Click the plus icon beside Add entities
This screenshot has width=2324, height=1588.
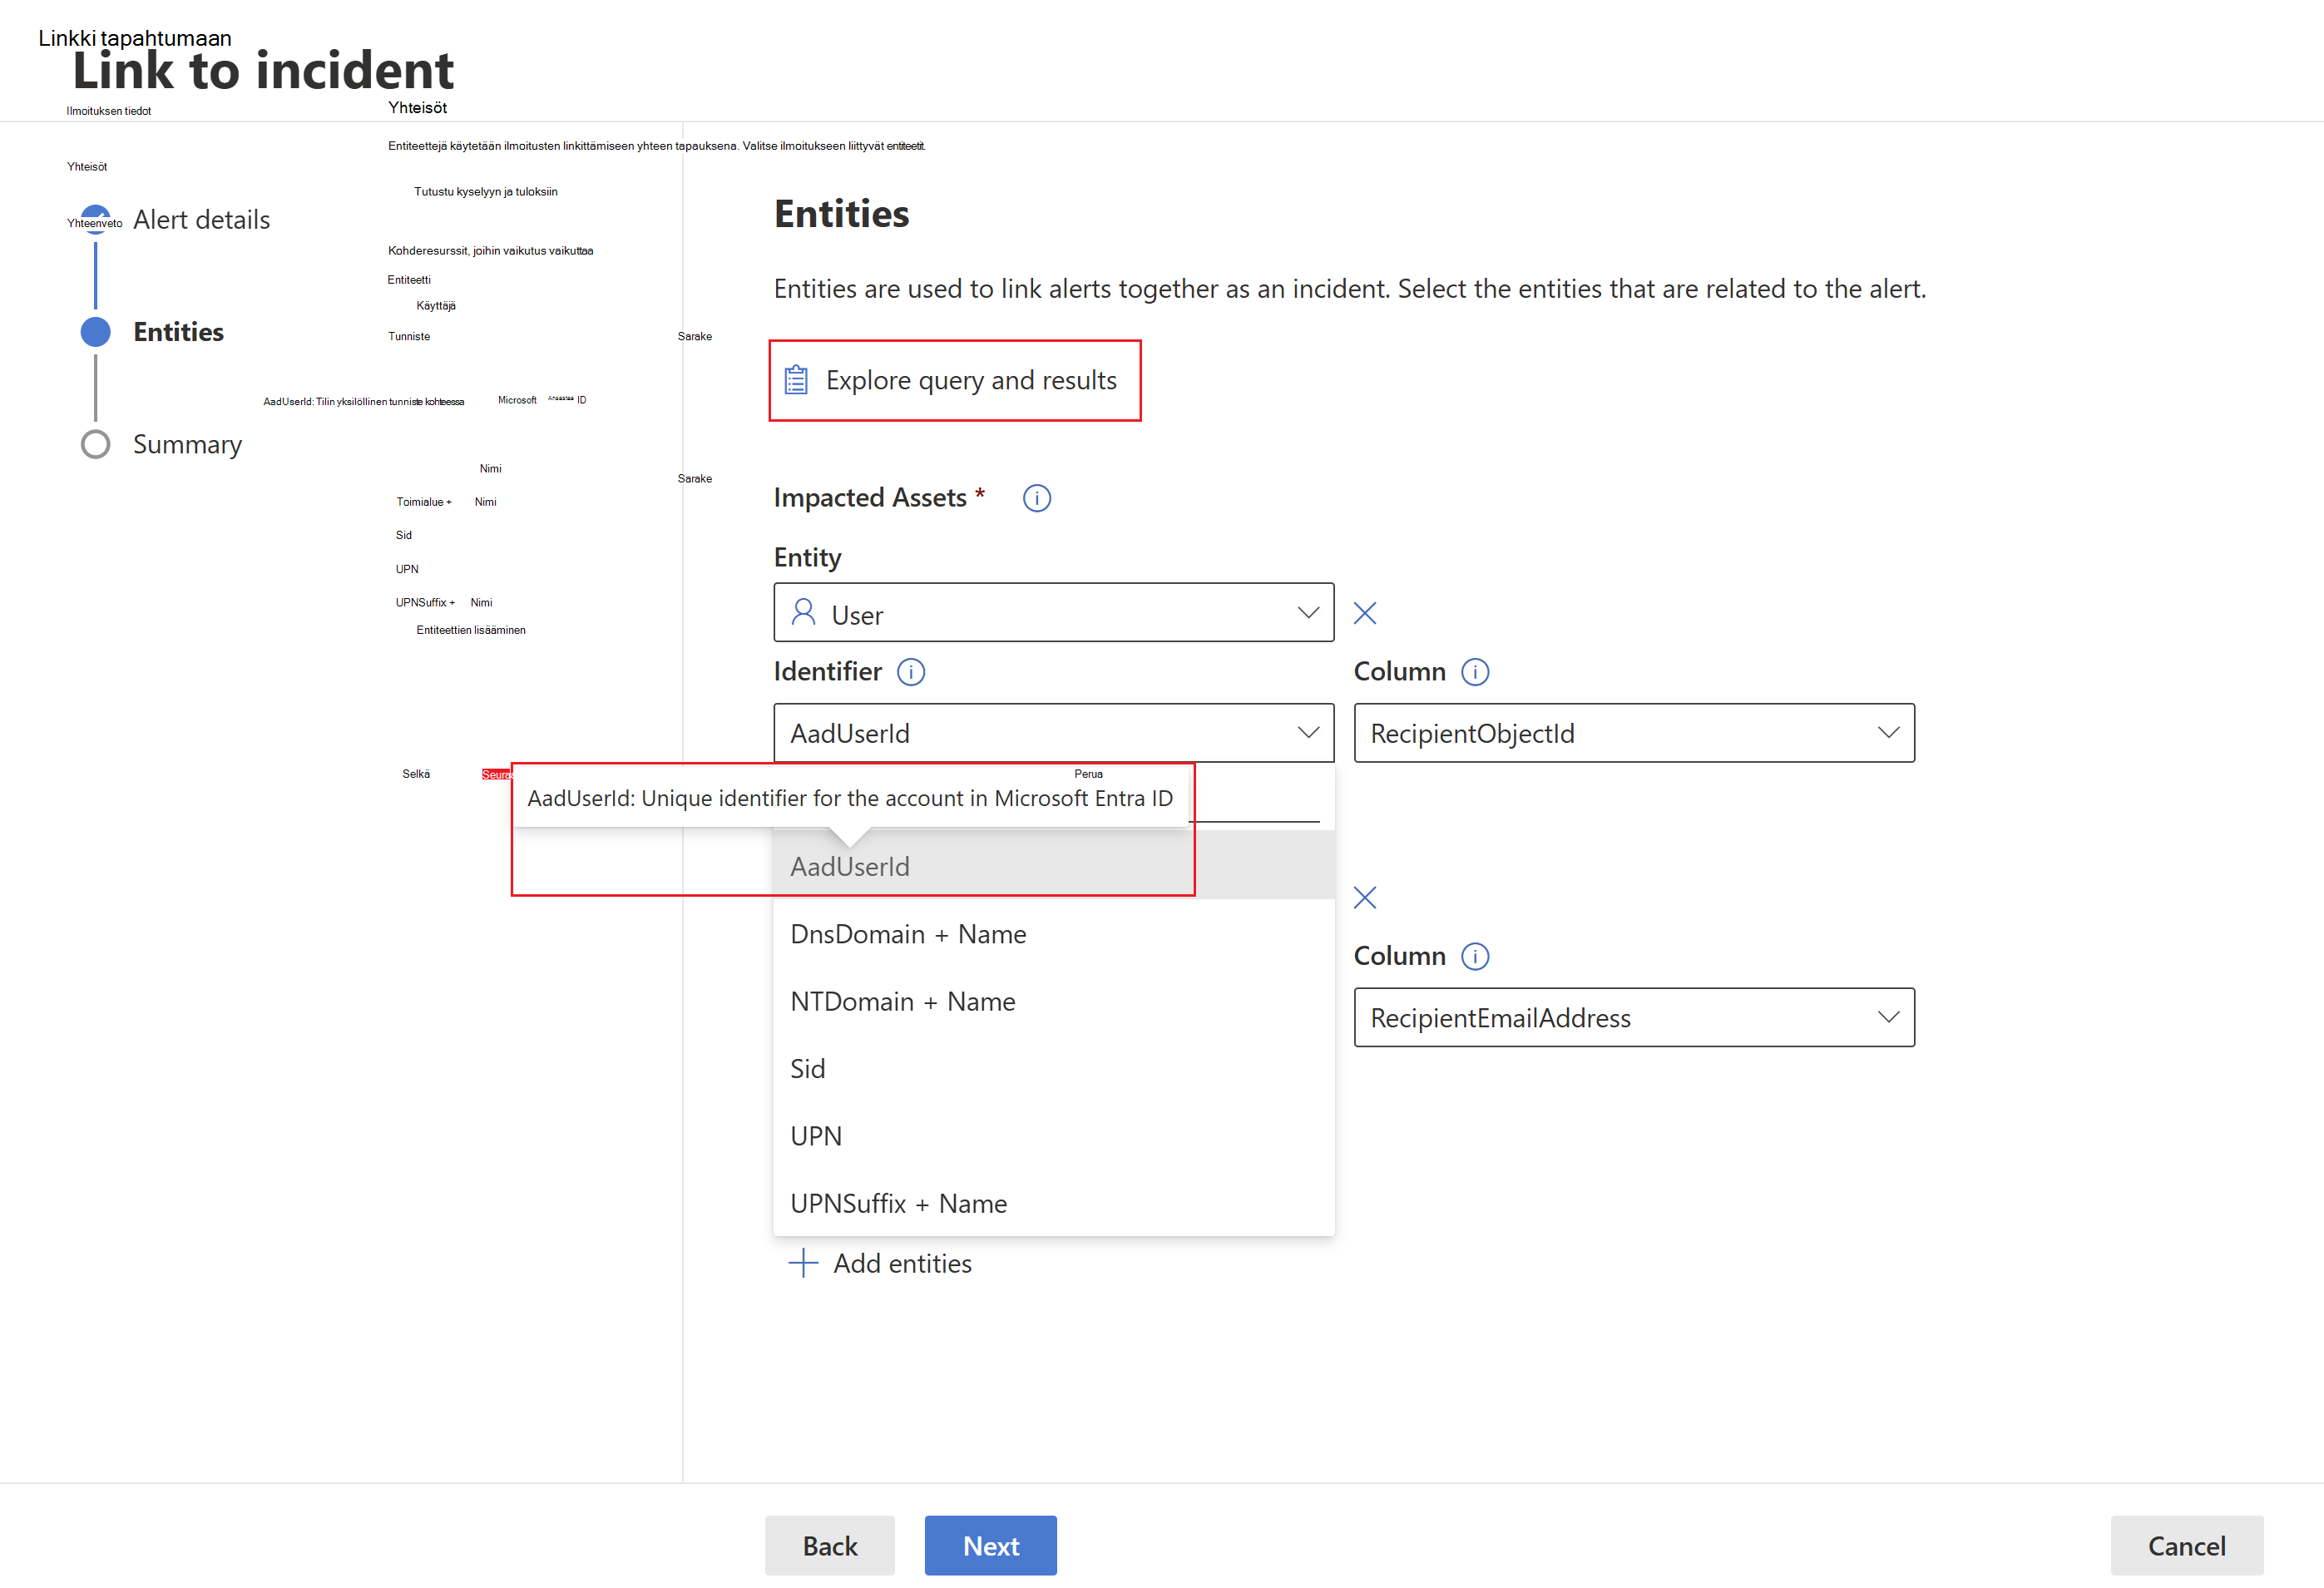803,1263
